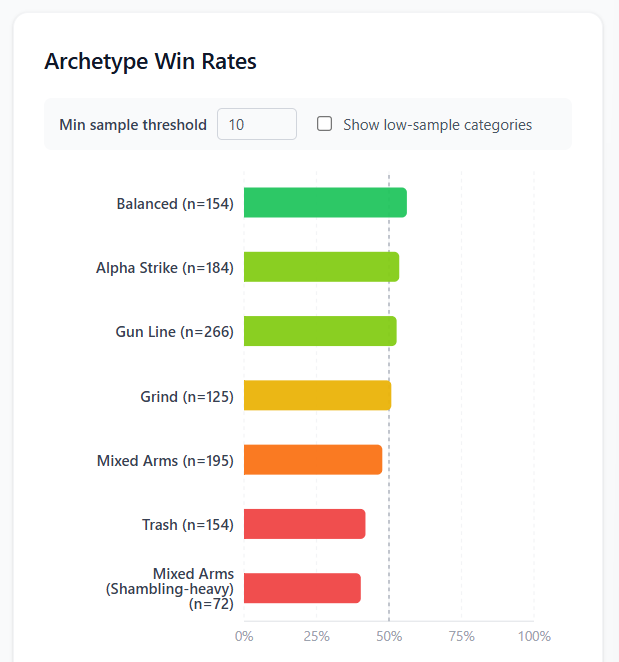Click the Balanced (n=154) label
Screen dimensions: 619x662
[x=175, y=204]
